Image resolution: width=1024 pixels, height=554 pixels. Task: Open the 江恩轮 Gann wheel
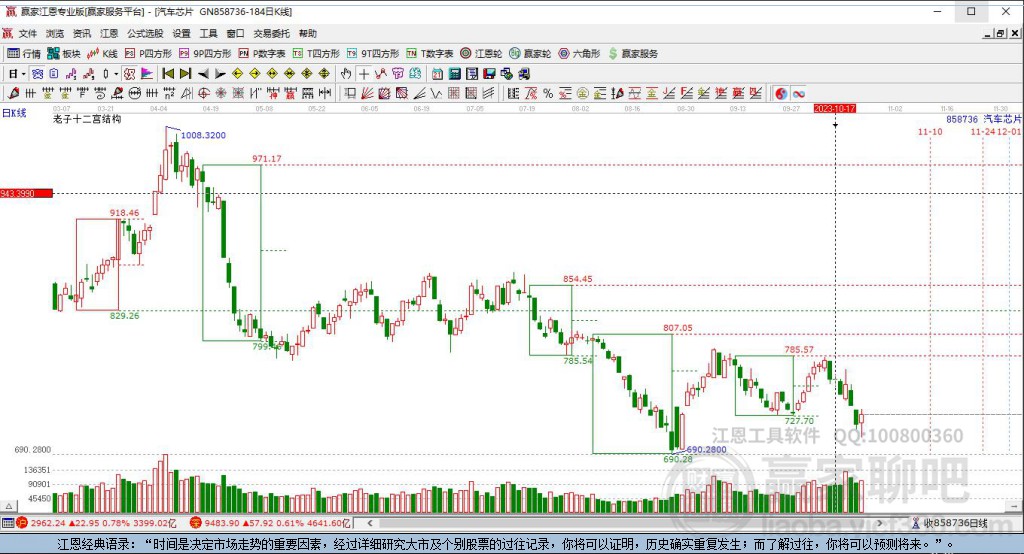[481, 54]
